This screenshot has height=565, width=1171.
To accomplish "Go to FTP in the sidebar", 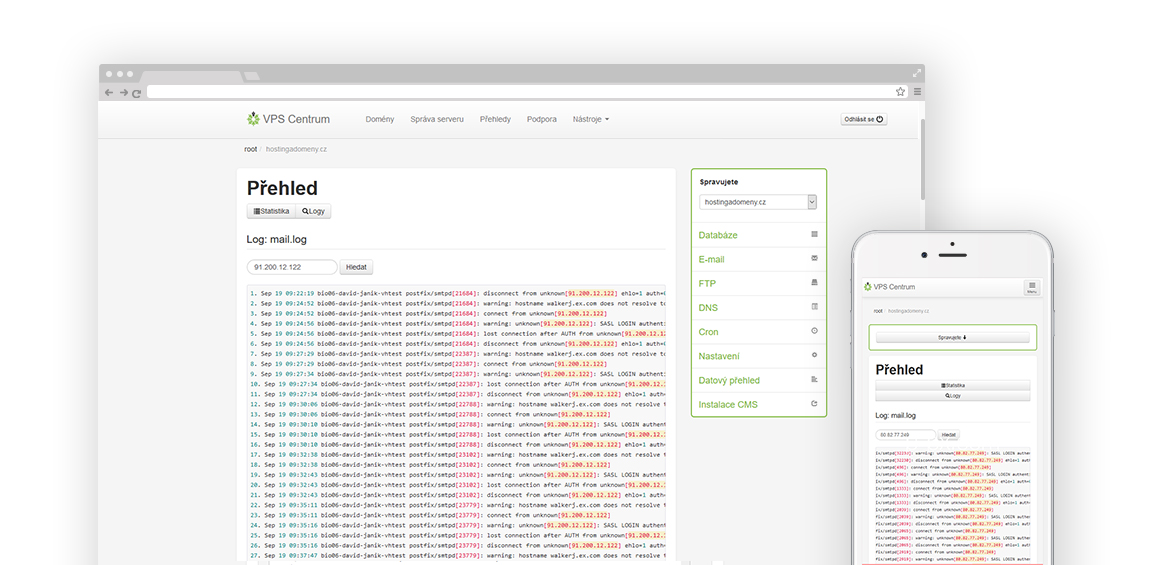I will [707, 284].
